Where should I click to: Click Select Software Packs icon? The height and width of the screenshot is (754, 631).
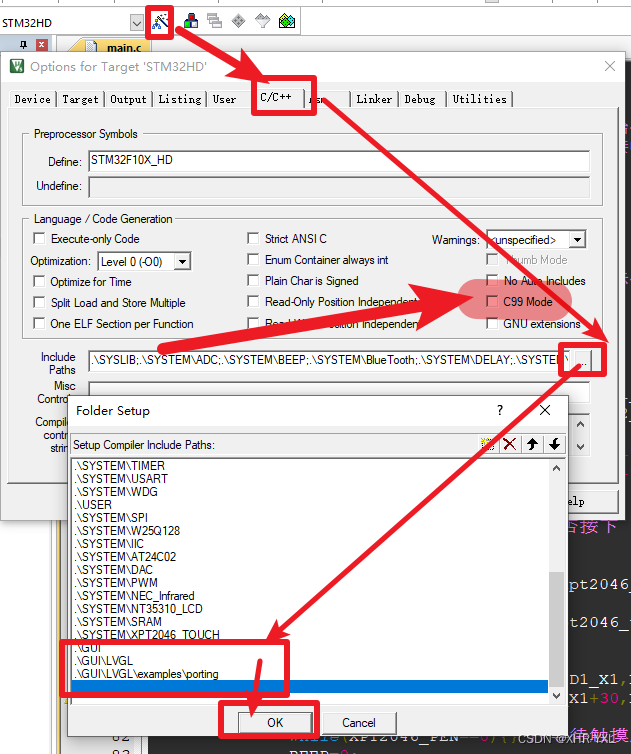pos(263,21)
